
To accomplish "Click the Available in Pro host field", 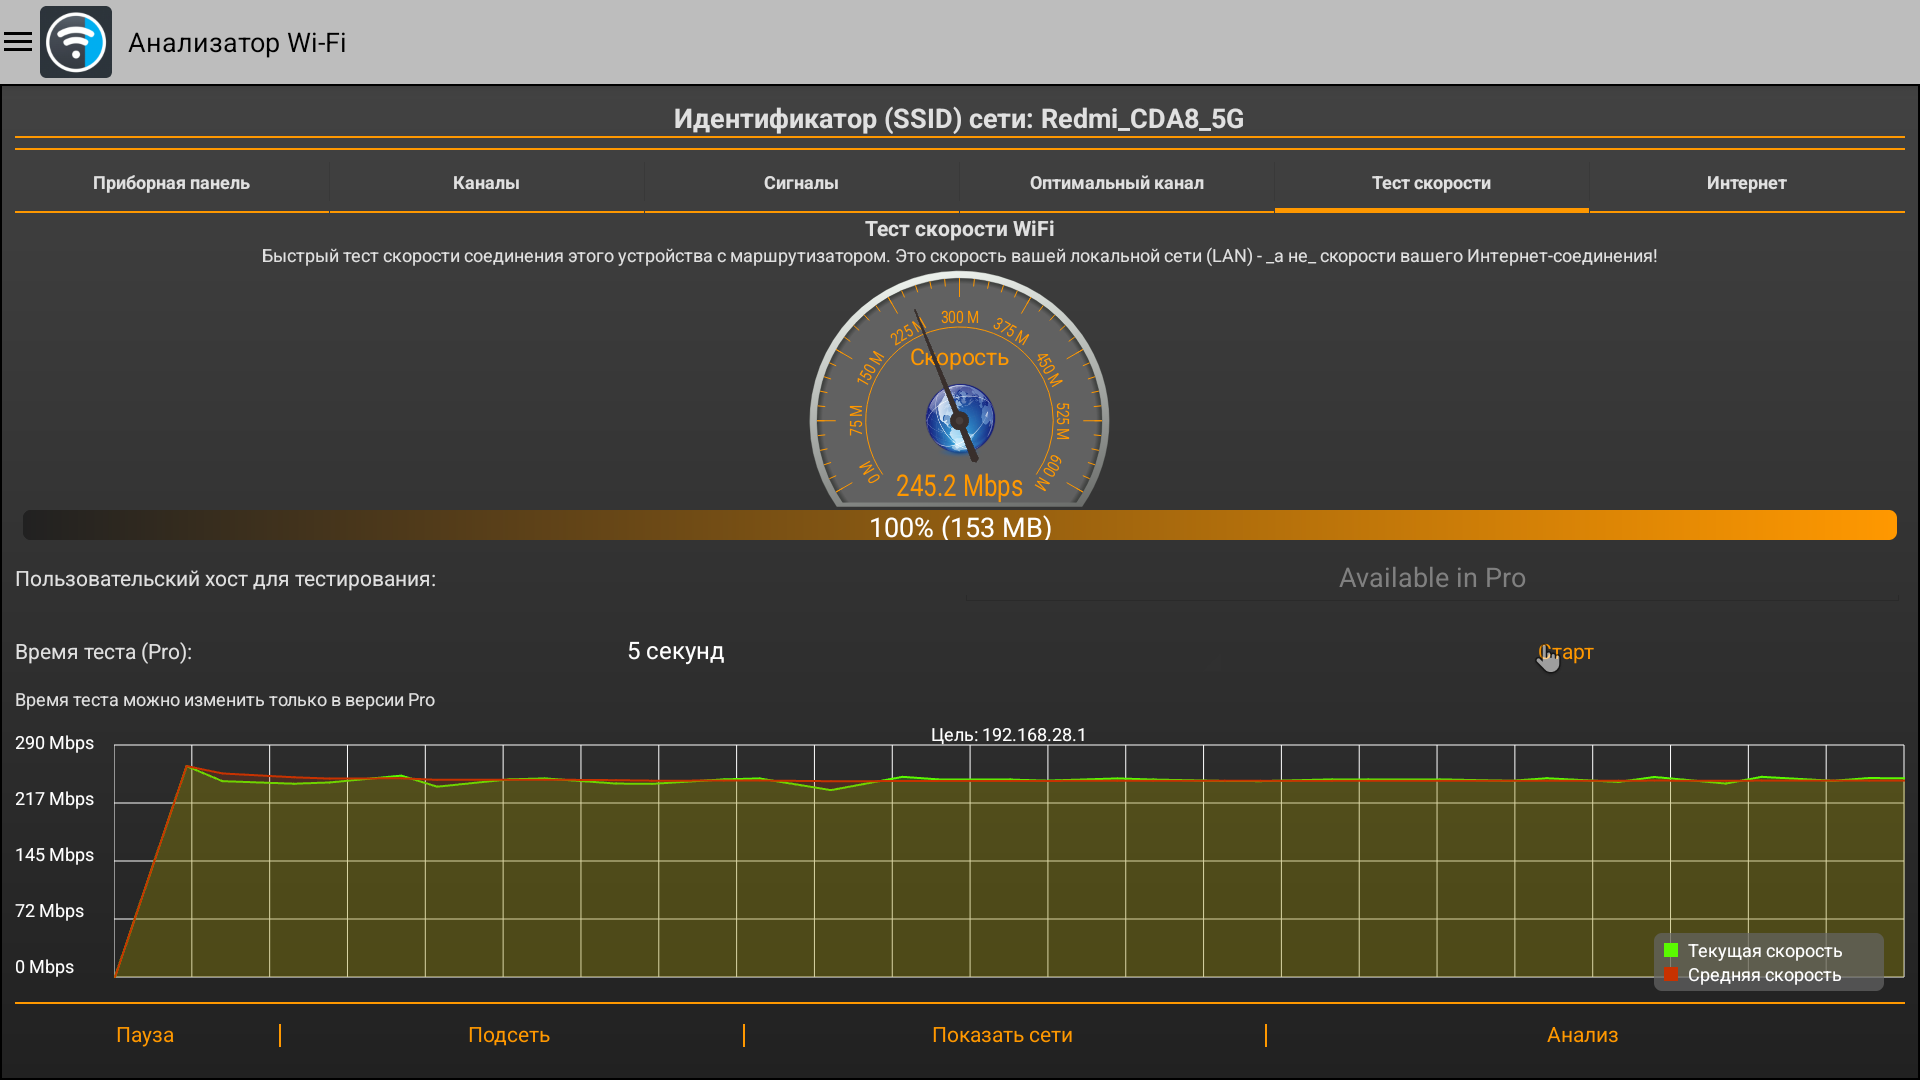I will (x=1431, y=578).
